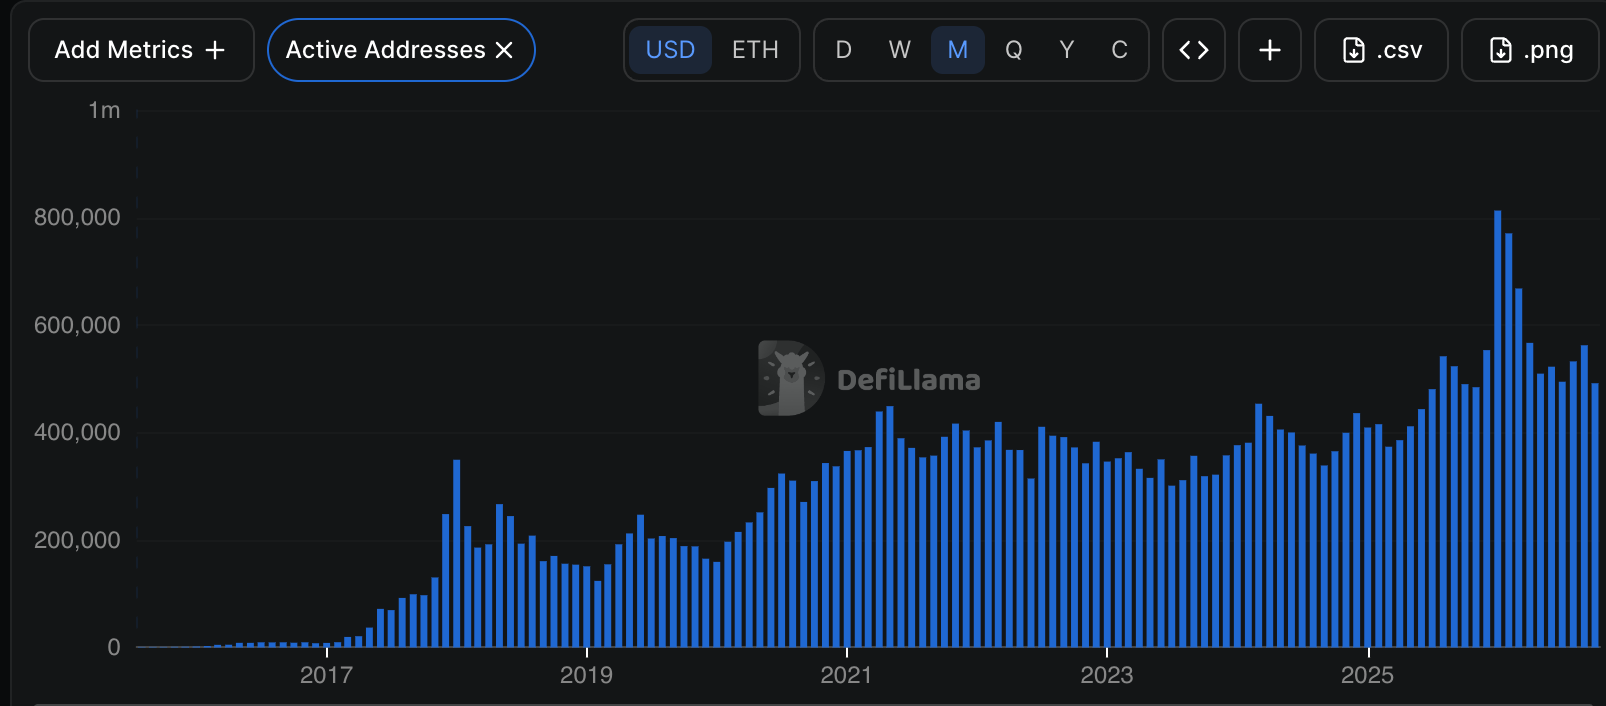1606x706 pixels.
Task: Switch denomination to USD
Action: [670, 50]
